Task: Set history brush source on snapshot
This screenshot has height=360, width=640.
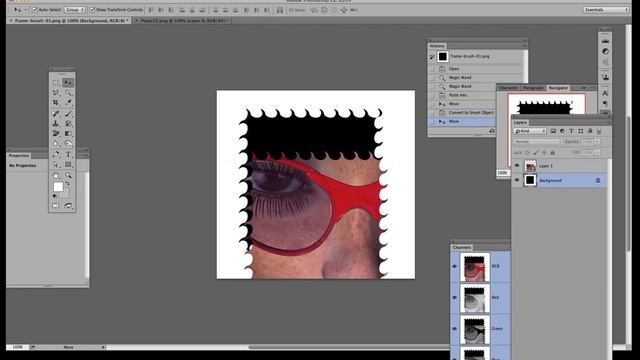Action: [x=432, y=57]
